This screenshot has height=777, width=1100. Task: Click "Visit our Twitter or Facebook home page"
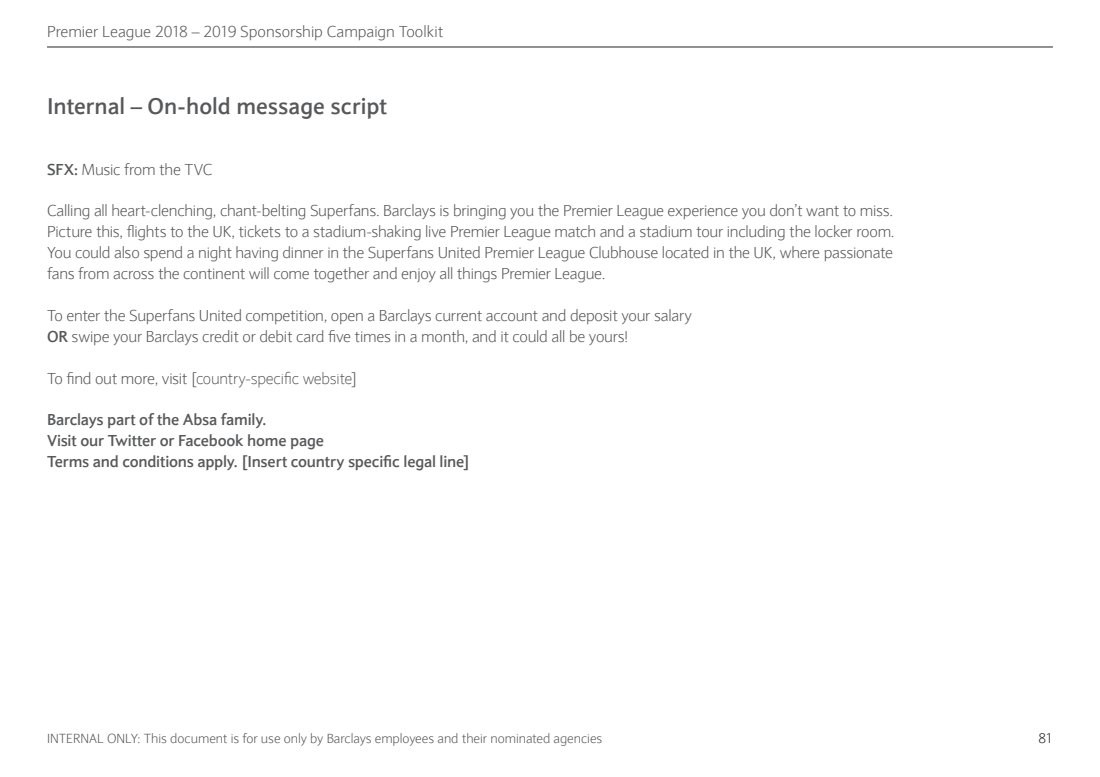[x=185, y=441]
